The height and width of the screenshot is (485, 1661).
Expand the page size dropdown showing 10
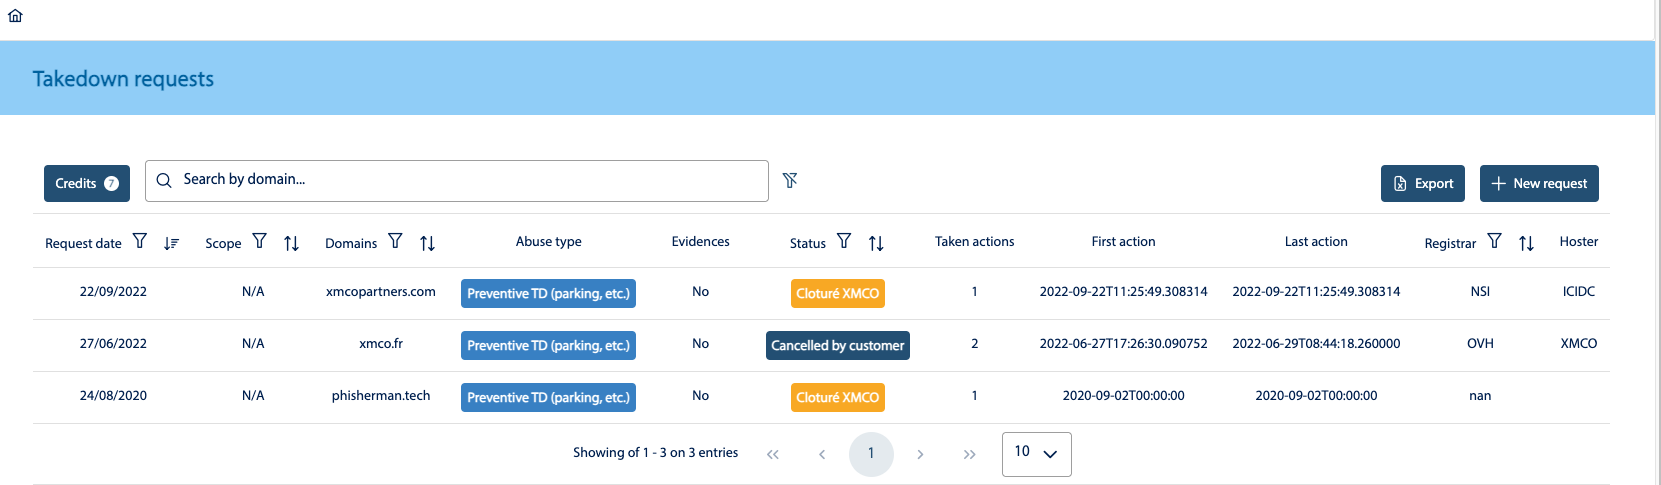(1036, 454)
